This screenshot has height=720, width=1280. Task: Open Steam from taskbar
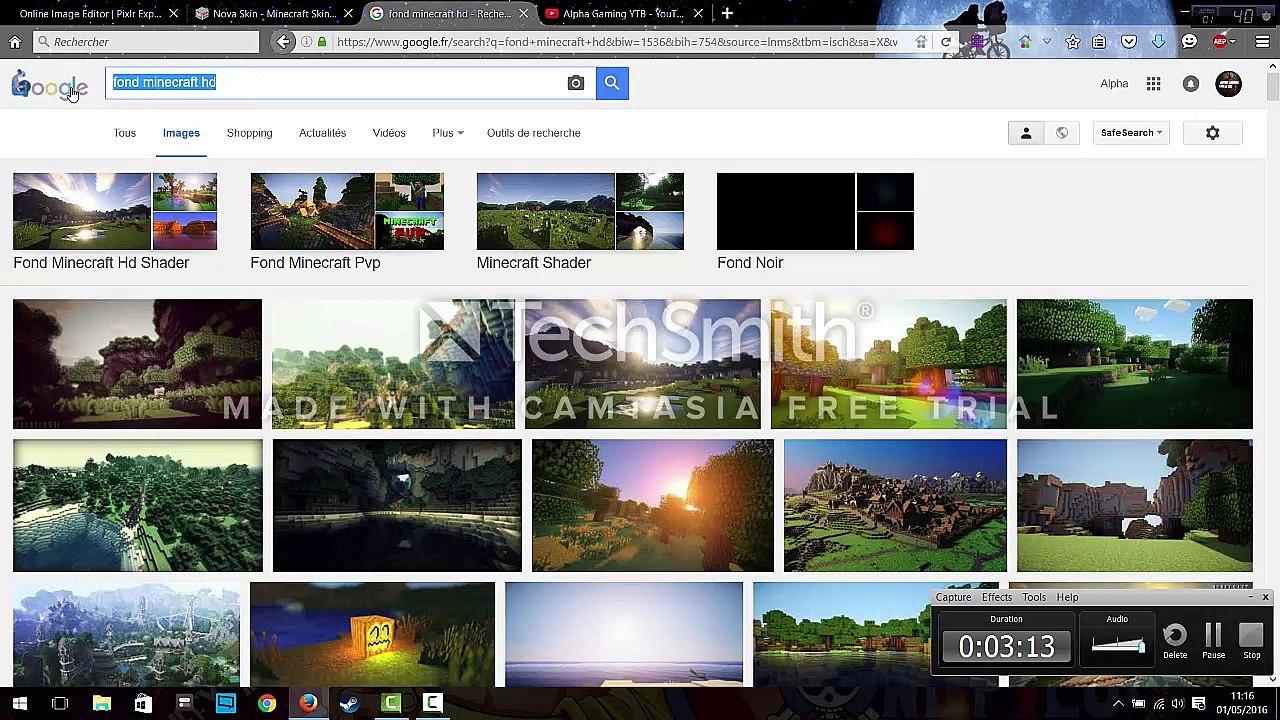click(349, 703)
